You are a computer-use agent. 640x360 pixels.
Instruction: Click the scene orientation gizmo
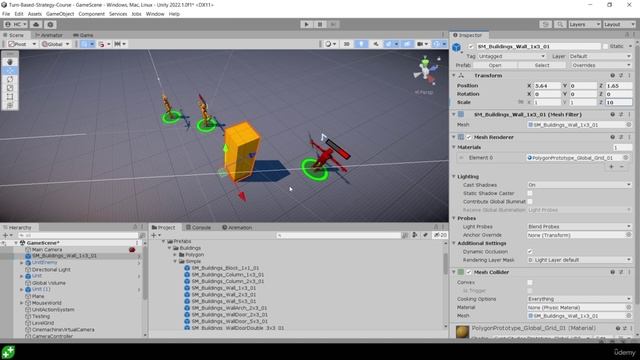(x=425, y=72)
